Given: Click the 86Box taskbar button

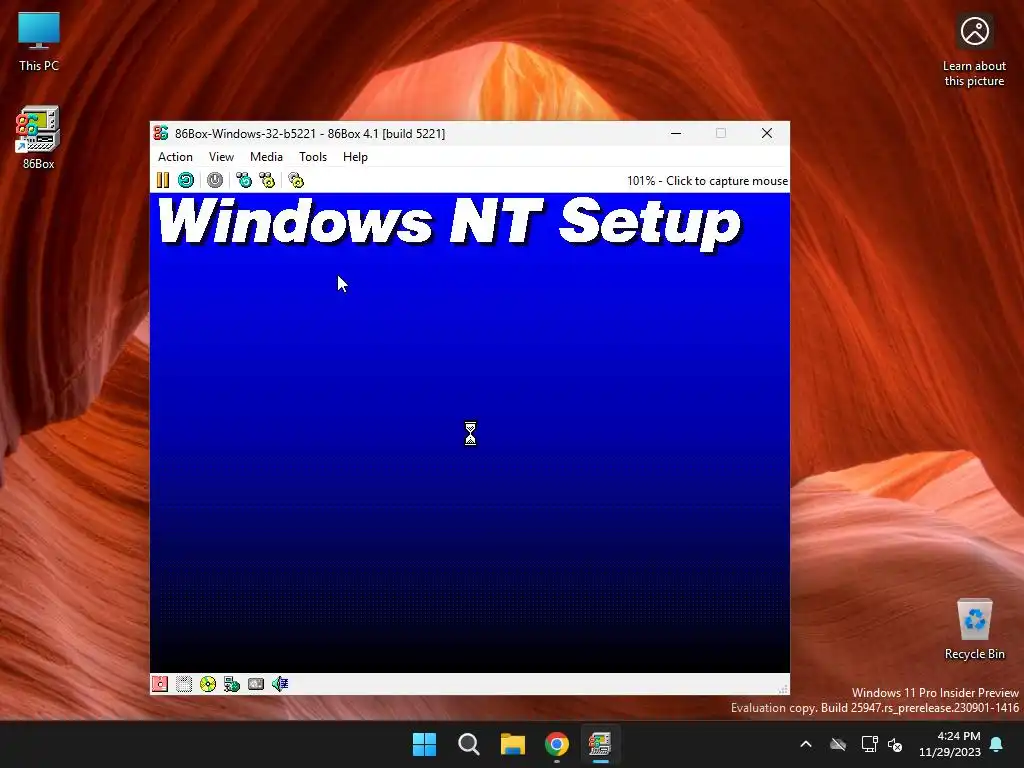Looking at the screenshot, I should point(601,744).
